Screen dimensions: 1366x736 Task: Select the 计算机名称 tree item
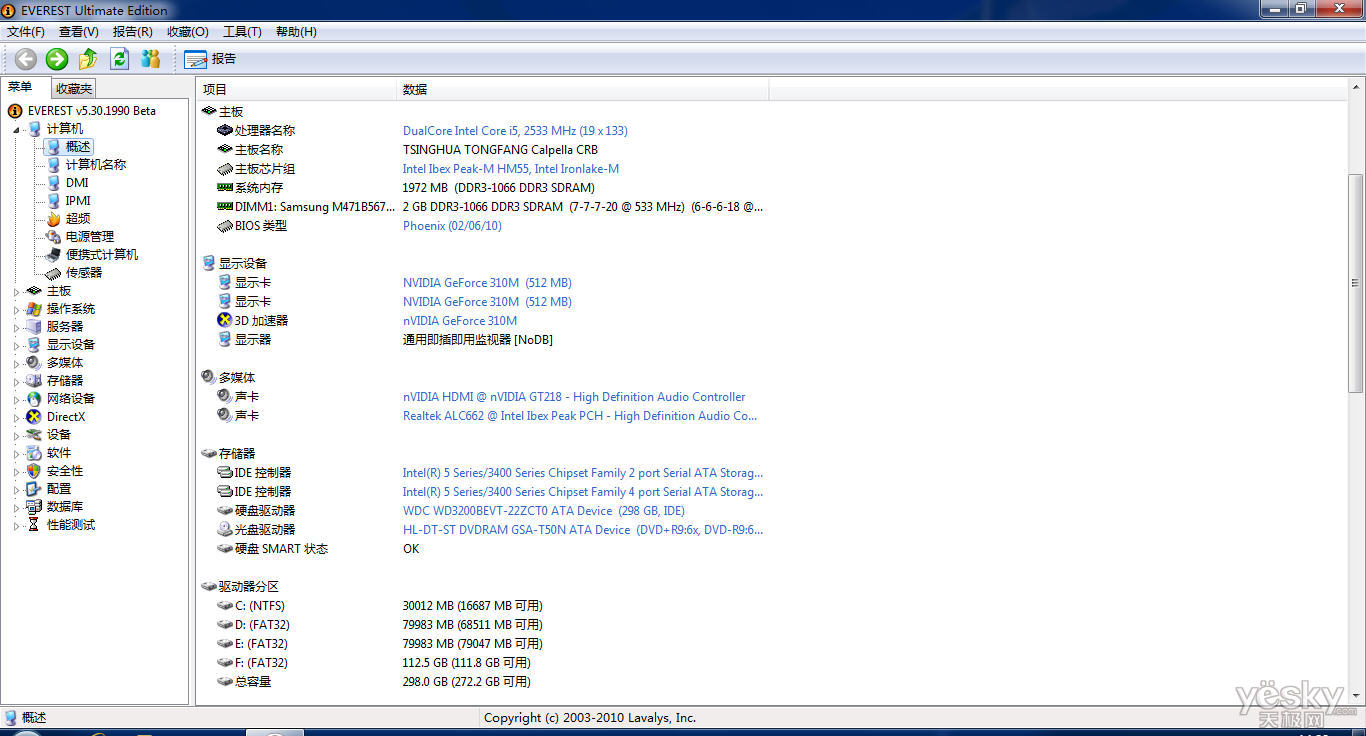click(96, 165)
